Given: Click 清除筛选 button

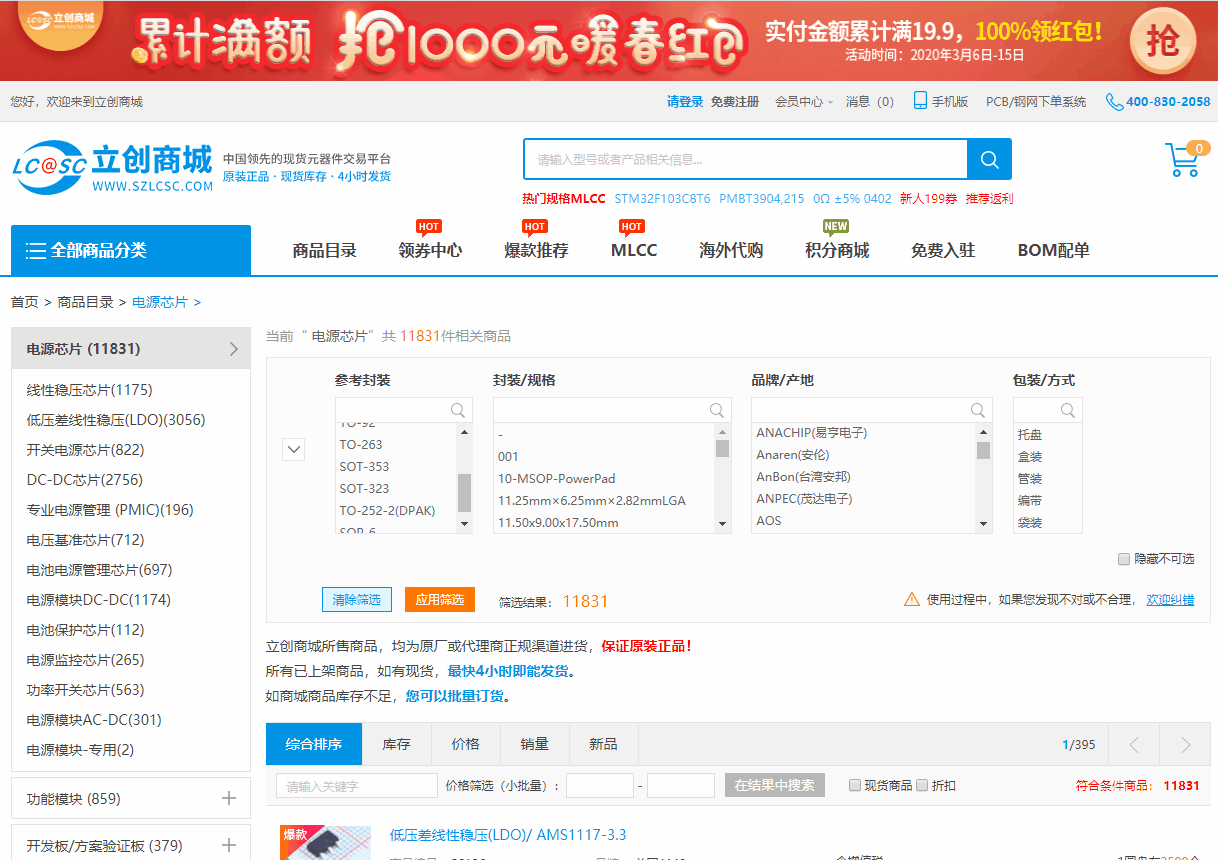Looking at the screenshot, I should [357, 599].
